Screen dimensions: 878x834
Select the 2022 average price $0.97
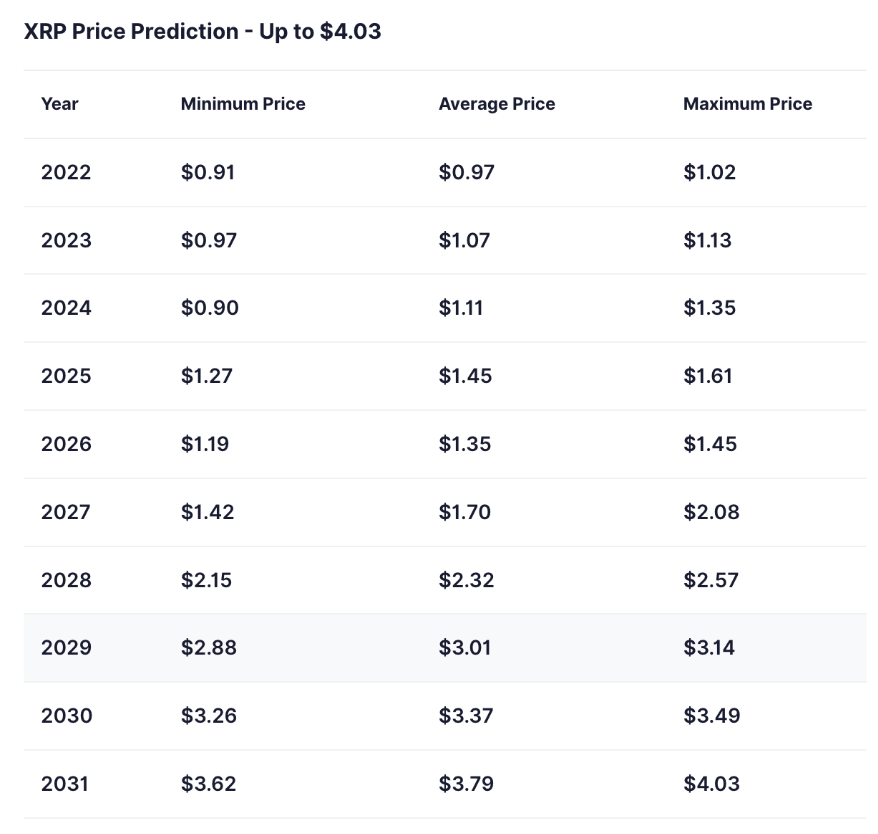click(467, 172)
